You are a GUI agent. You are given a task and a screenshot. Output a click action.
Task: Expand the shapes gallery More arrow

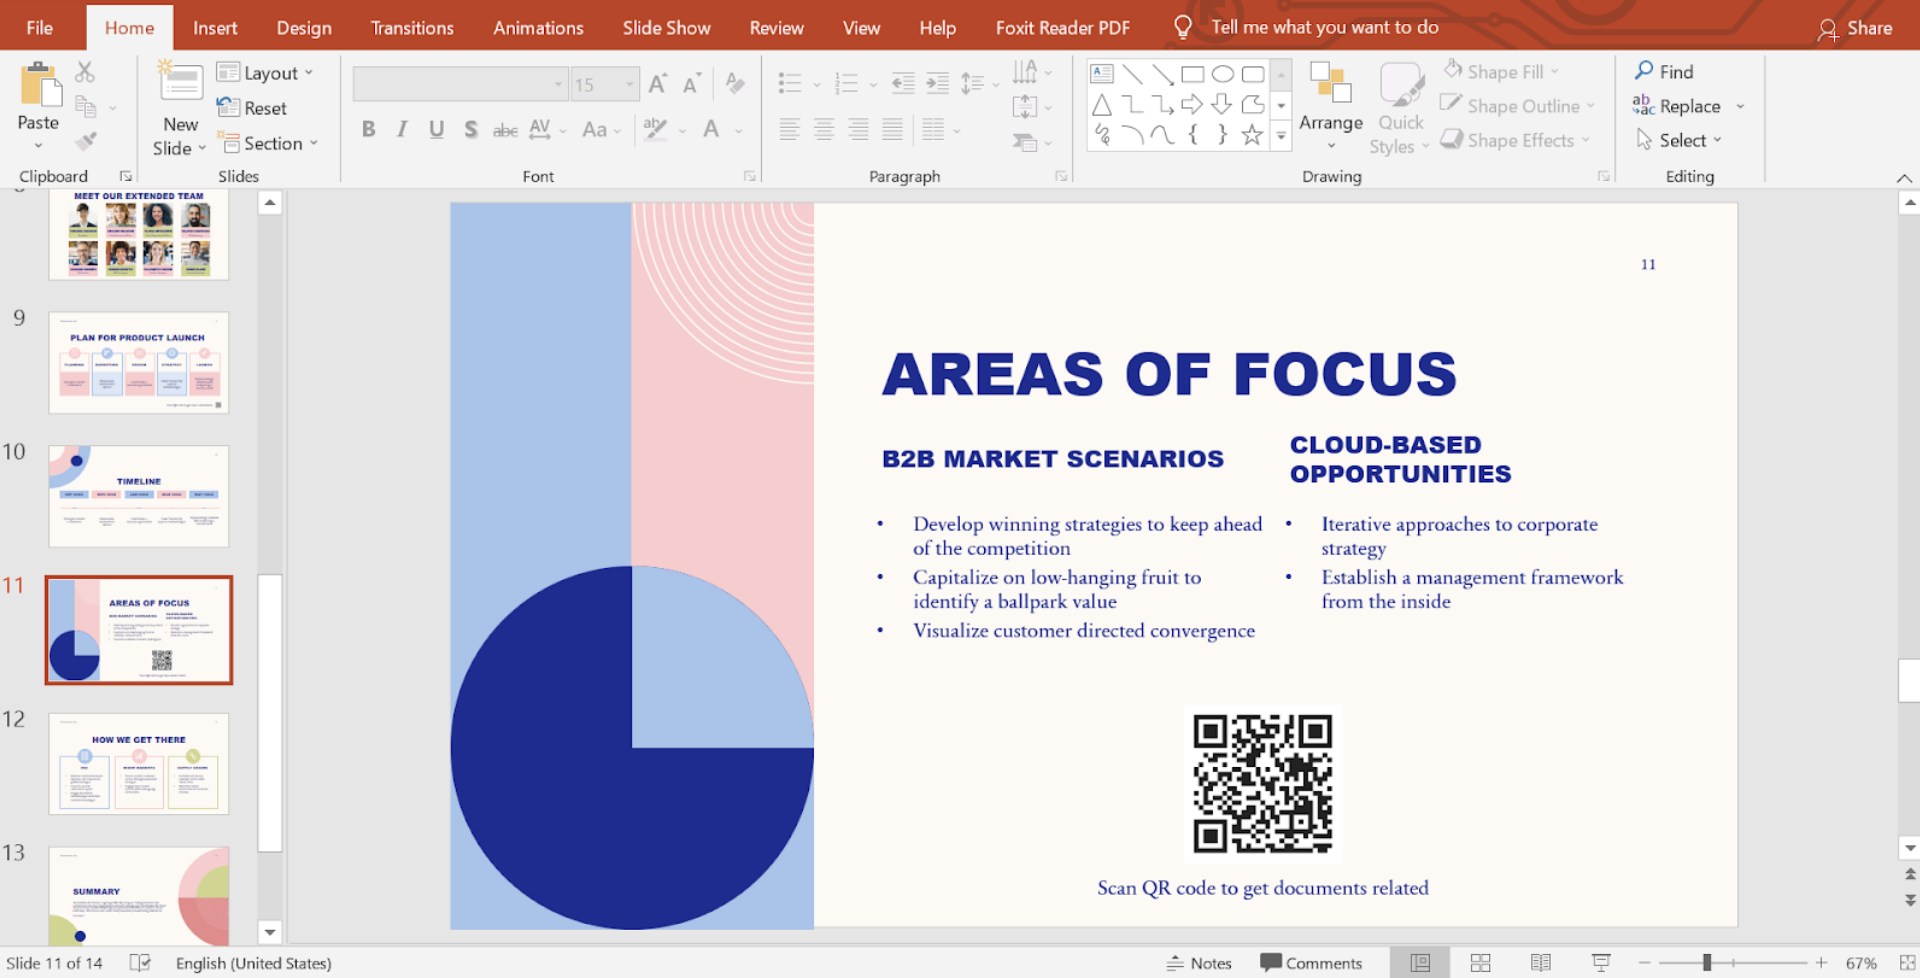pos(1281,135)
